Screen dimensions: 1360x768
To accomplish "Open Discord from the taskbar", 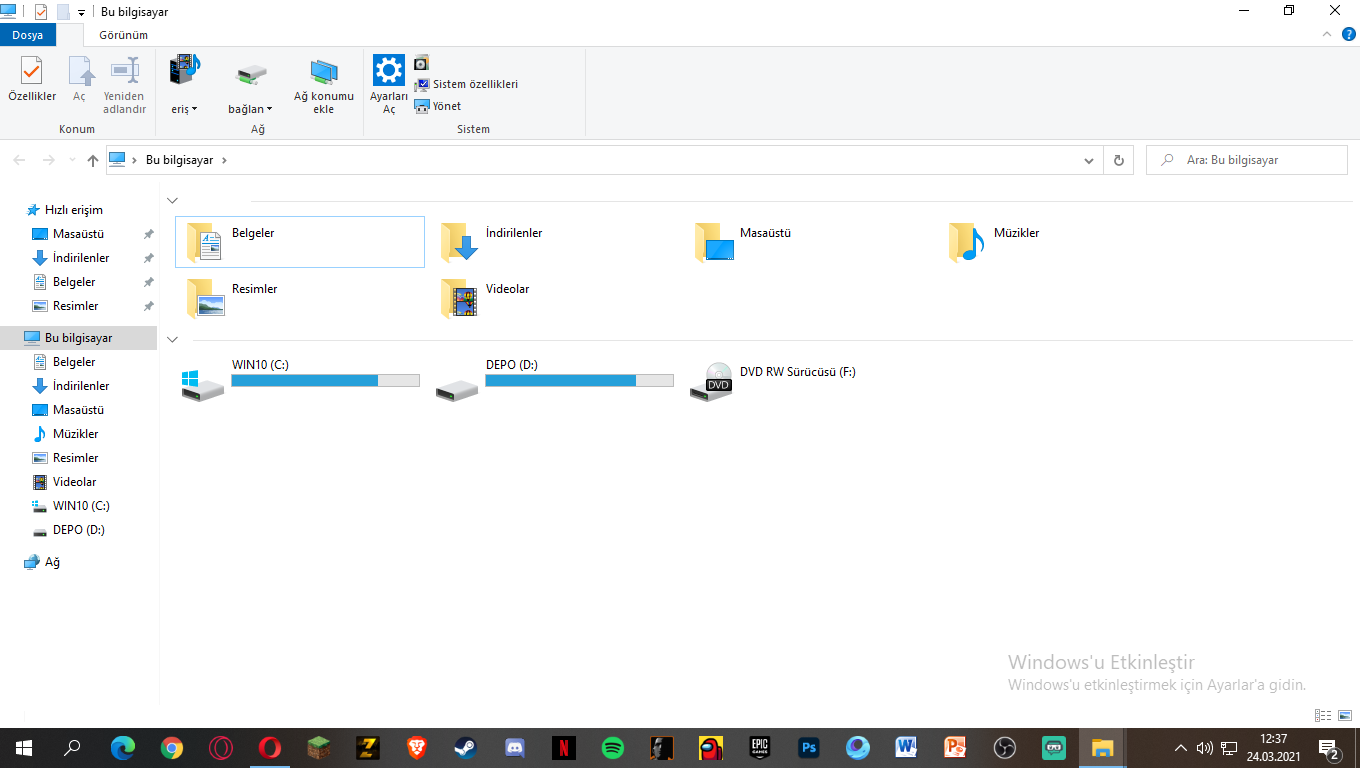I will click(515, 748).
